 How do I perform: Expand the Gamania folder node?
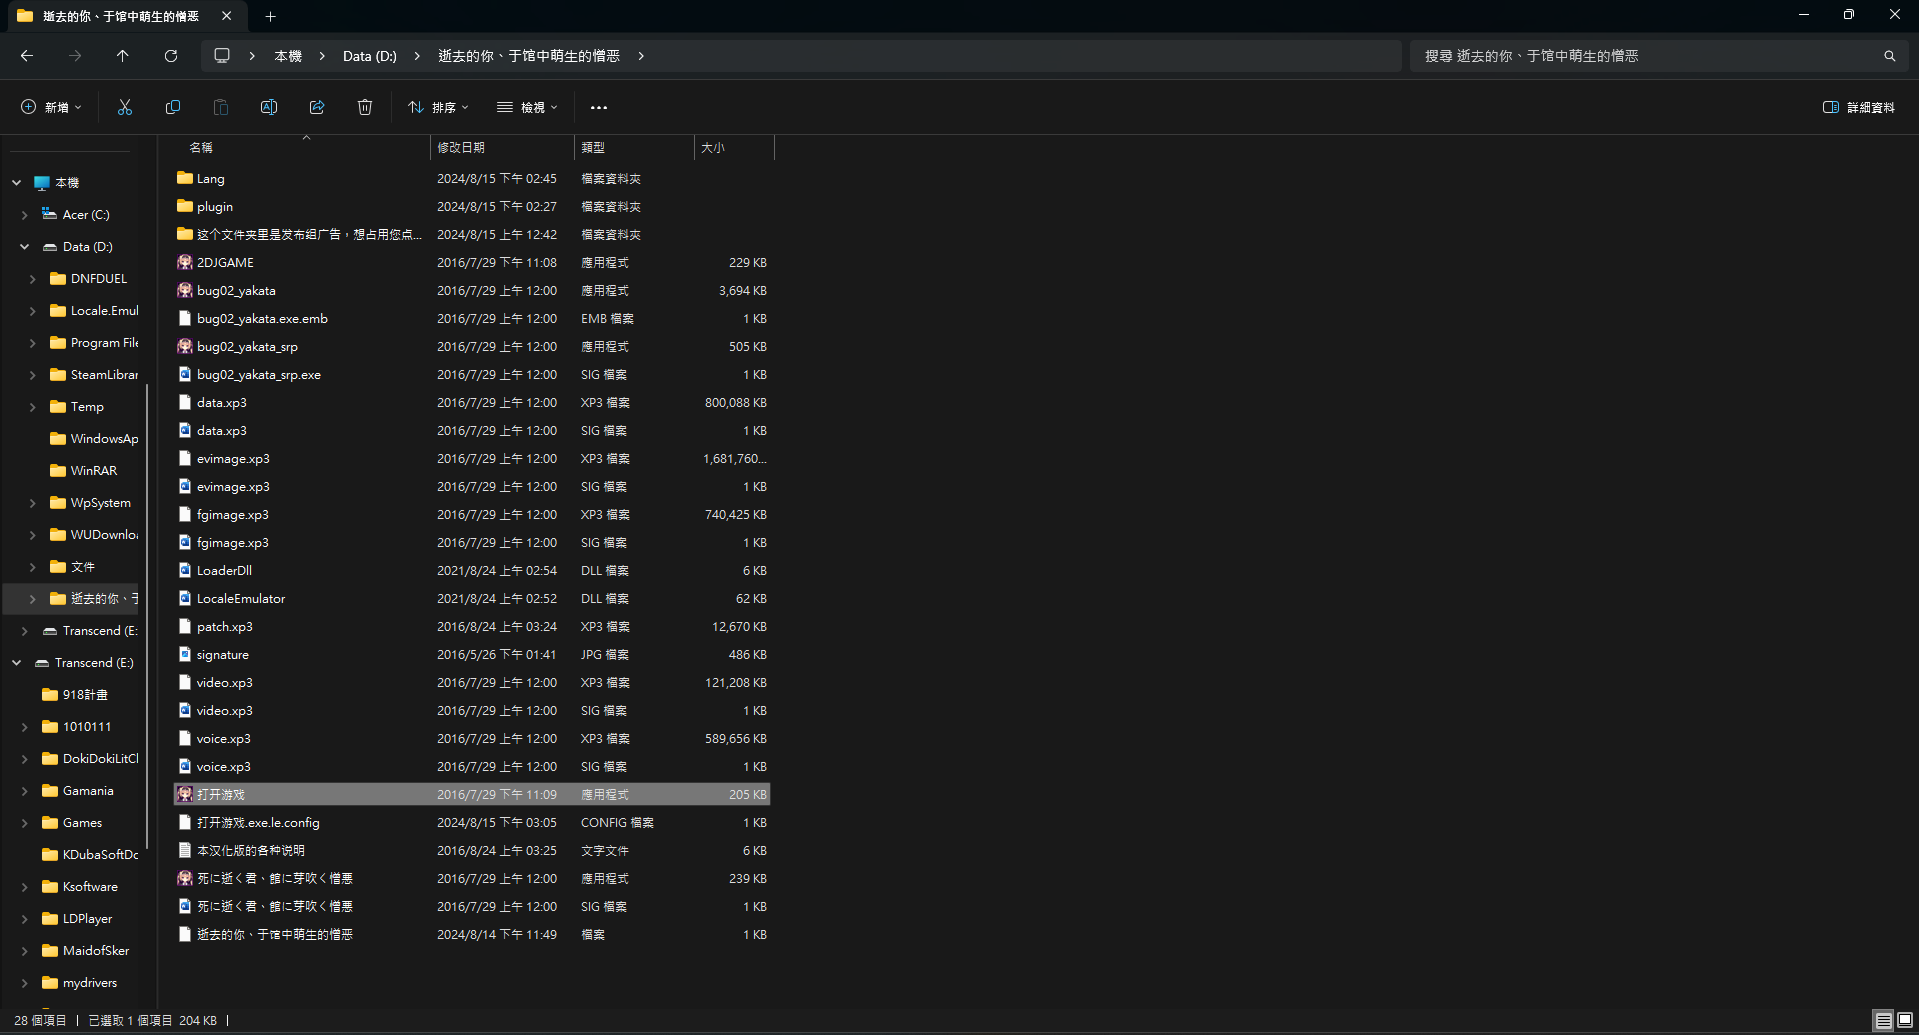25,791
